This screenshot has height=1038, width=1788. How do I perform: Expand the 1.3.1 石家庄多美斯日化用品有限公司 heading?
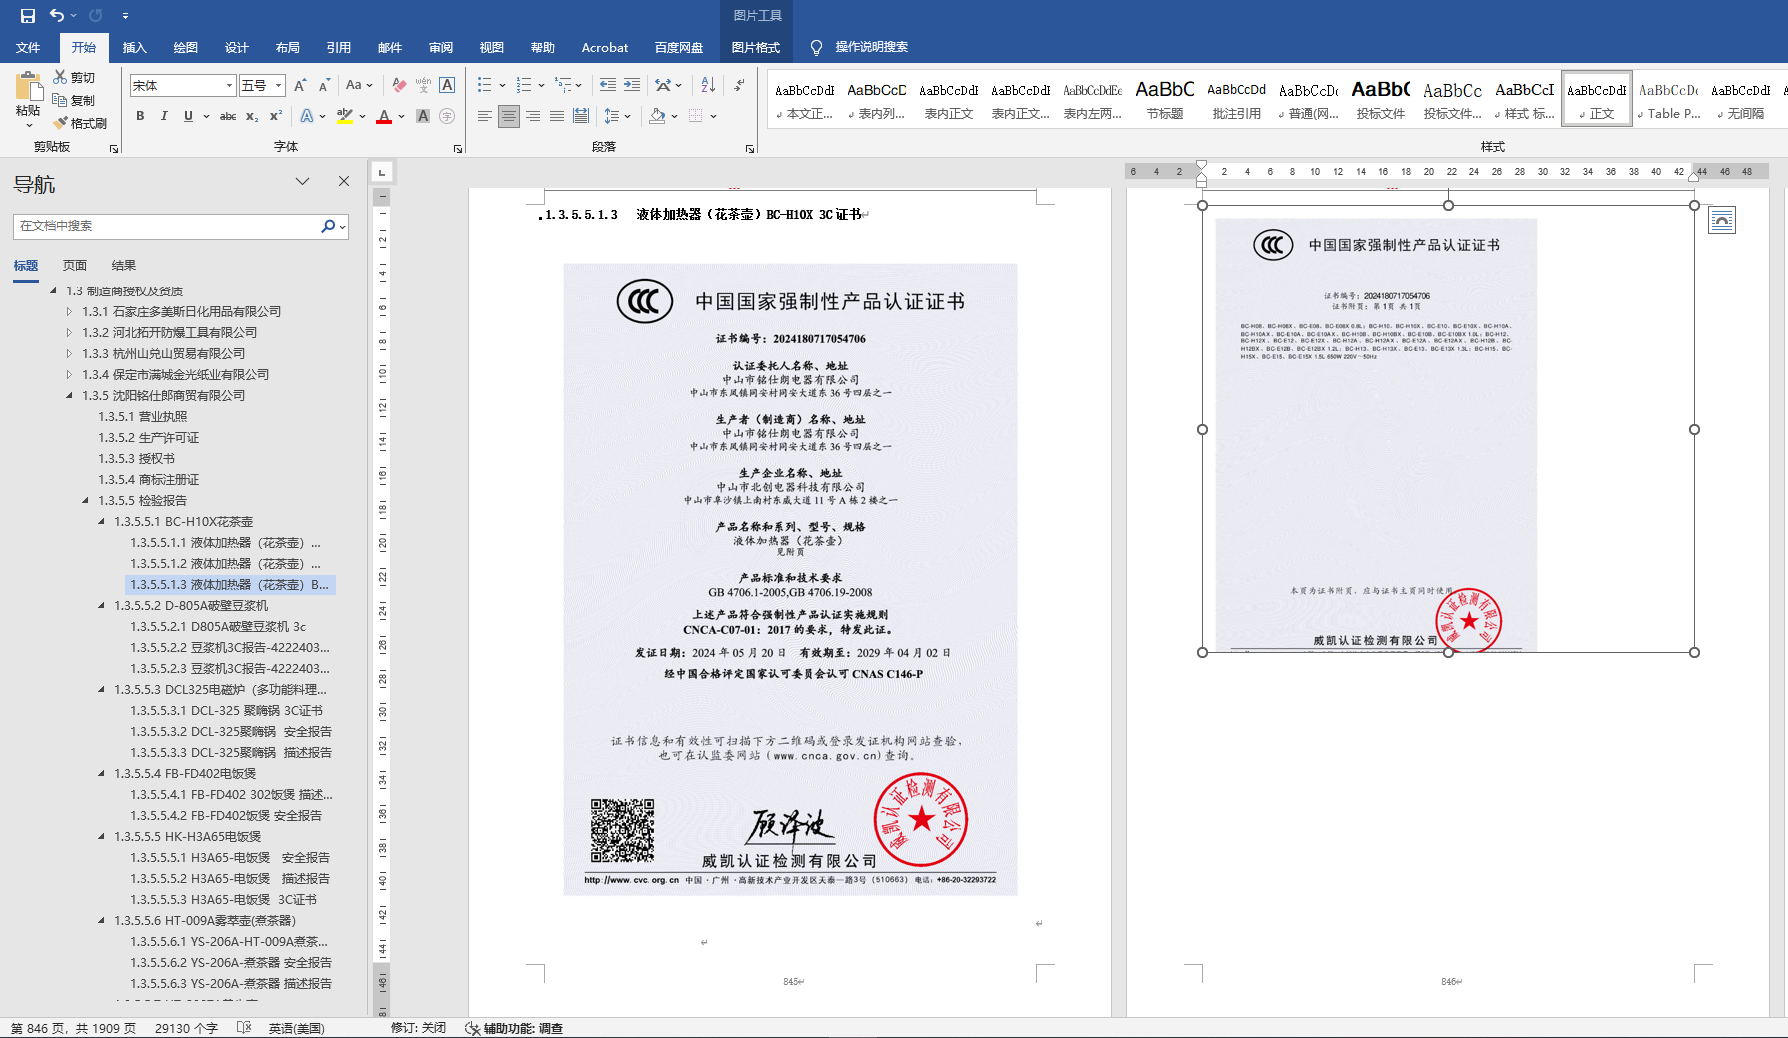coord(69,312)
